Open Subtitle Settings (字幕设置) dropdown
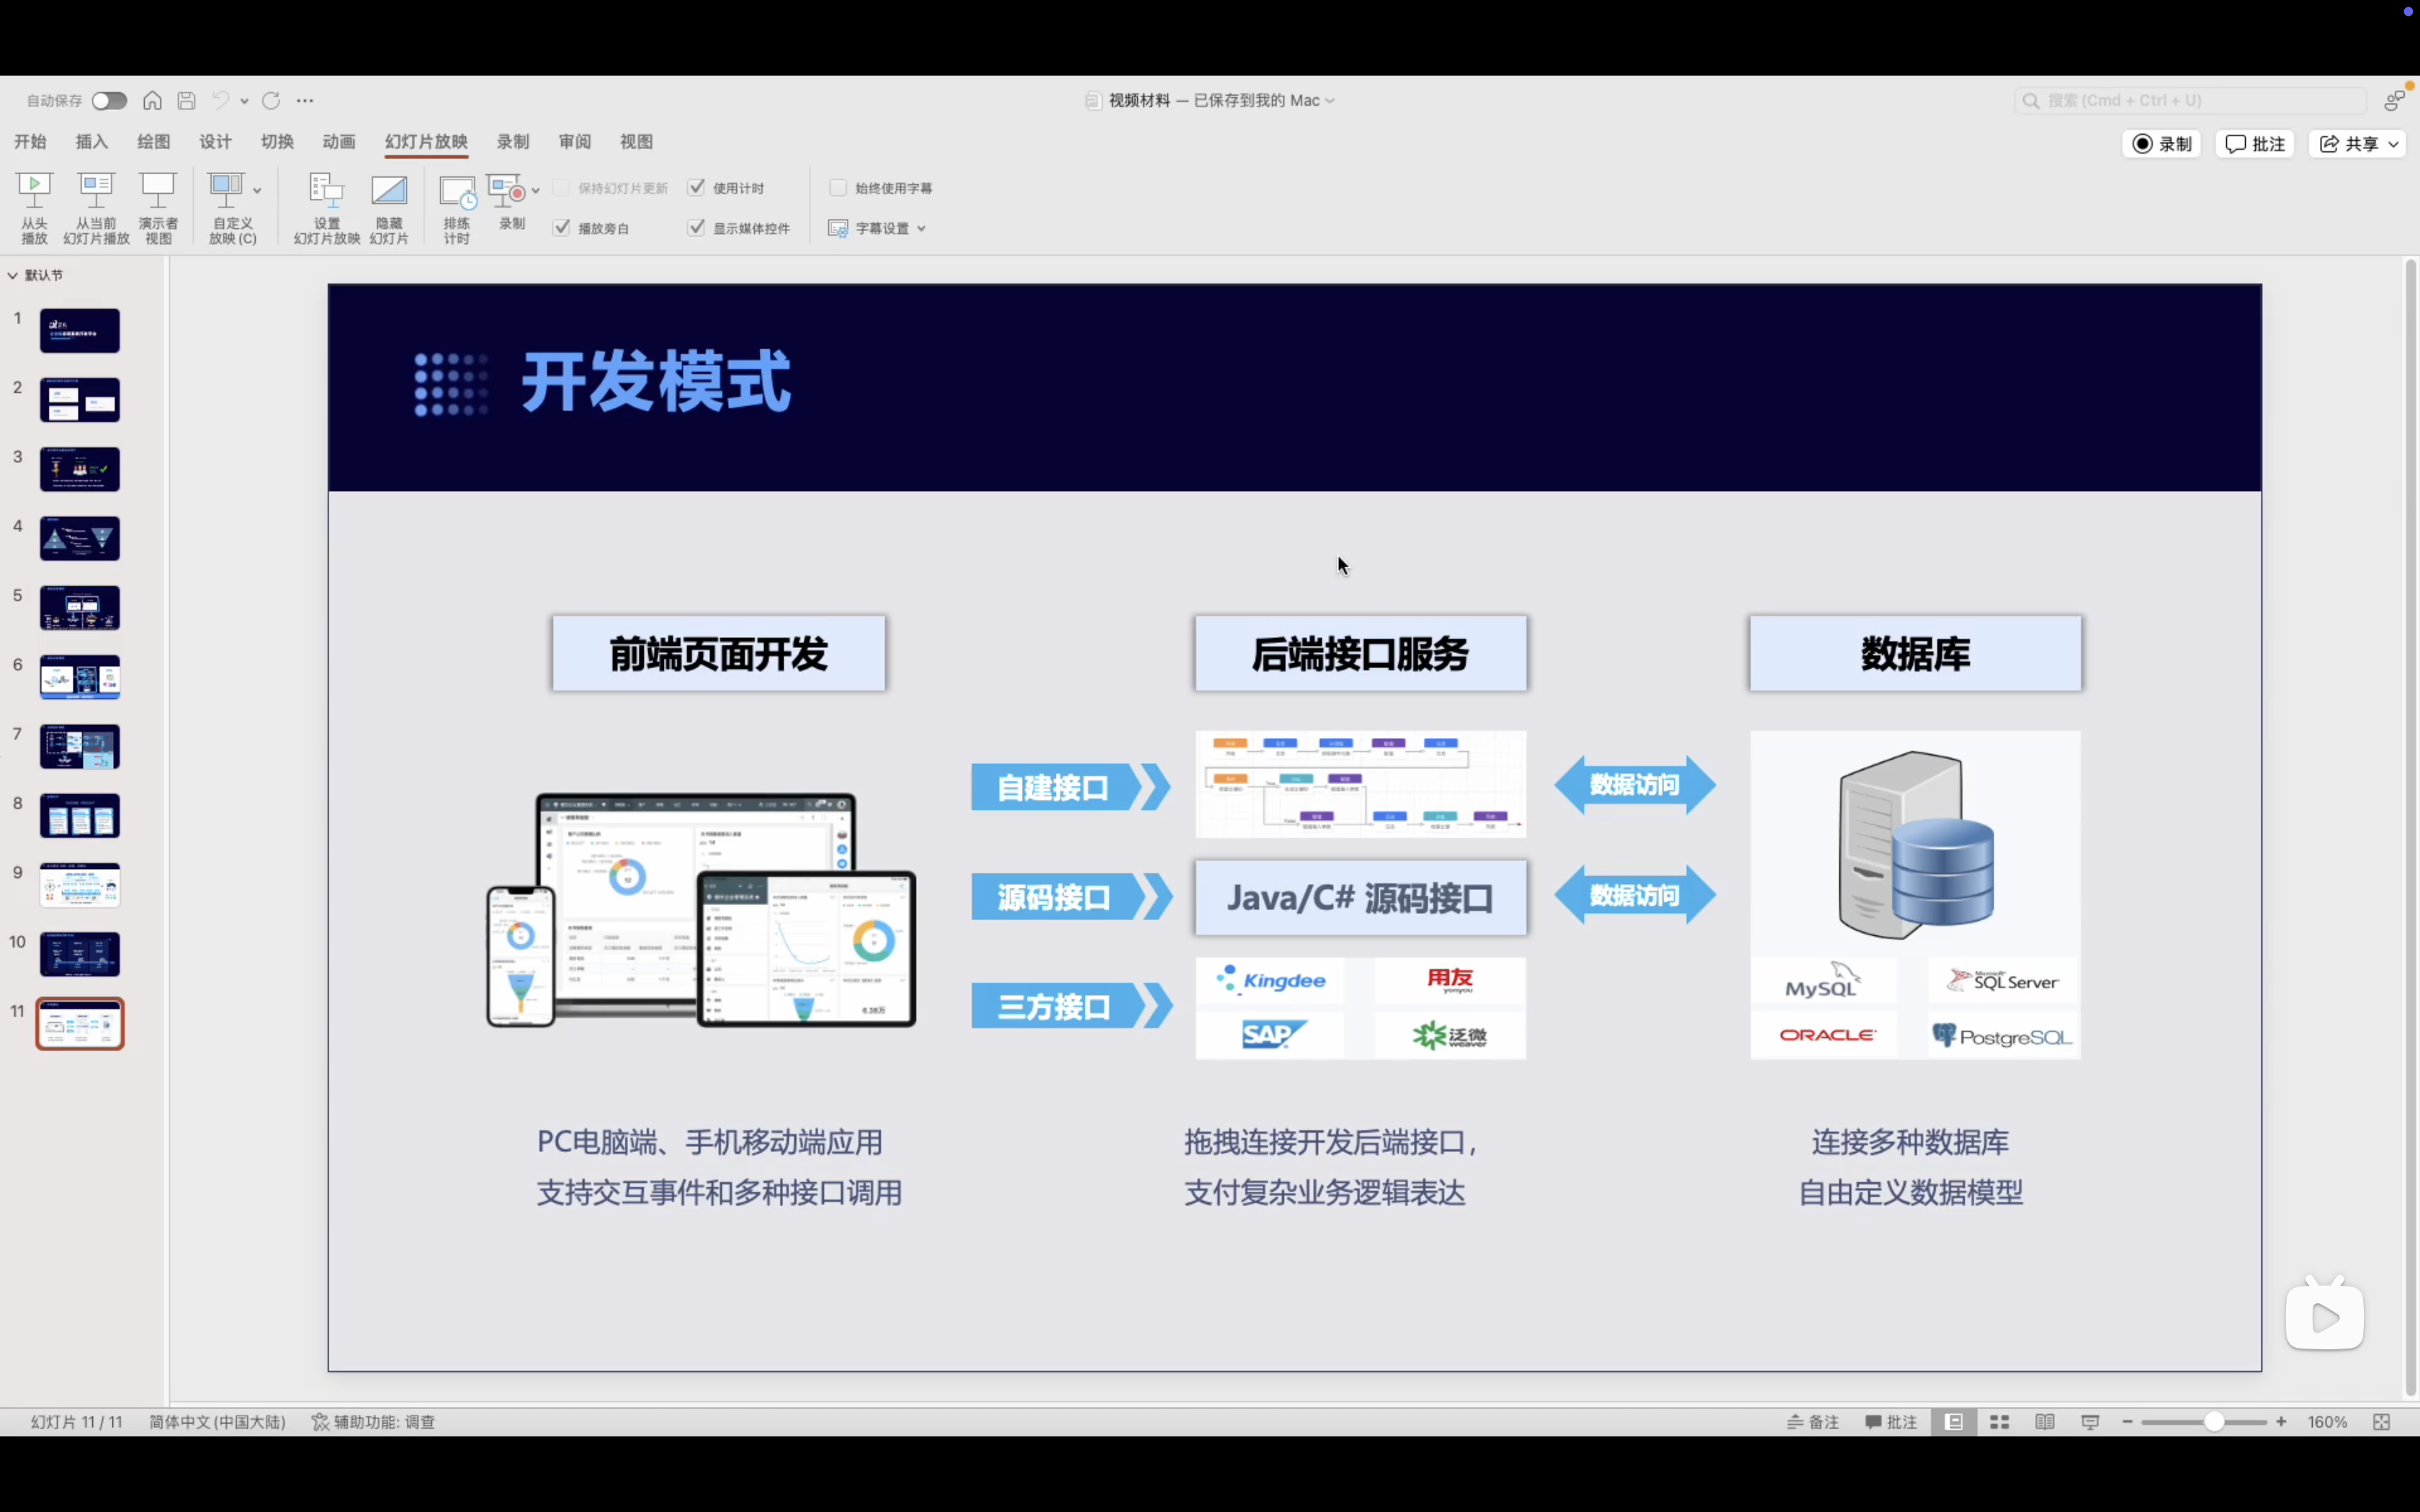The width and height of the screenshot is (2420, 1512). (877, 228)
